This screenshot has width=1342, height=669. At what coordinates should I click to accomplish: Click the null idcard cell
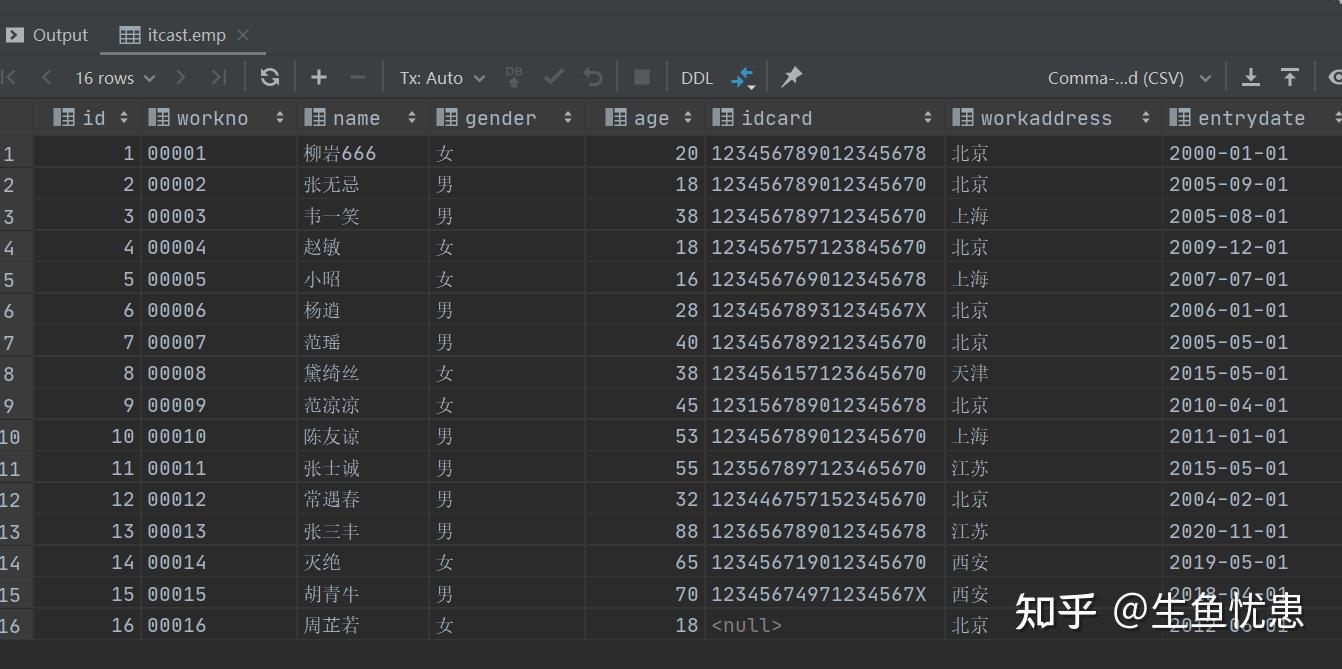[746, 625]
